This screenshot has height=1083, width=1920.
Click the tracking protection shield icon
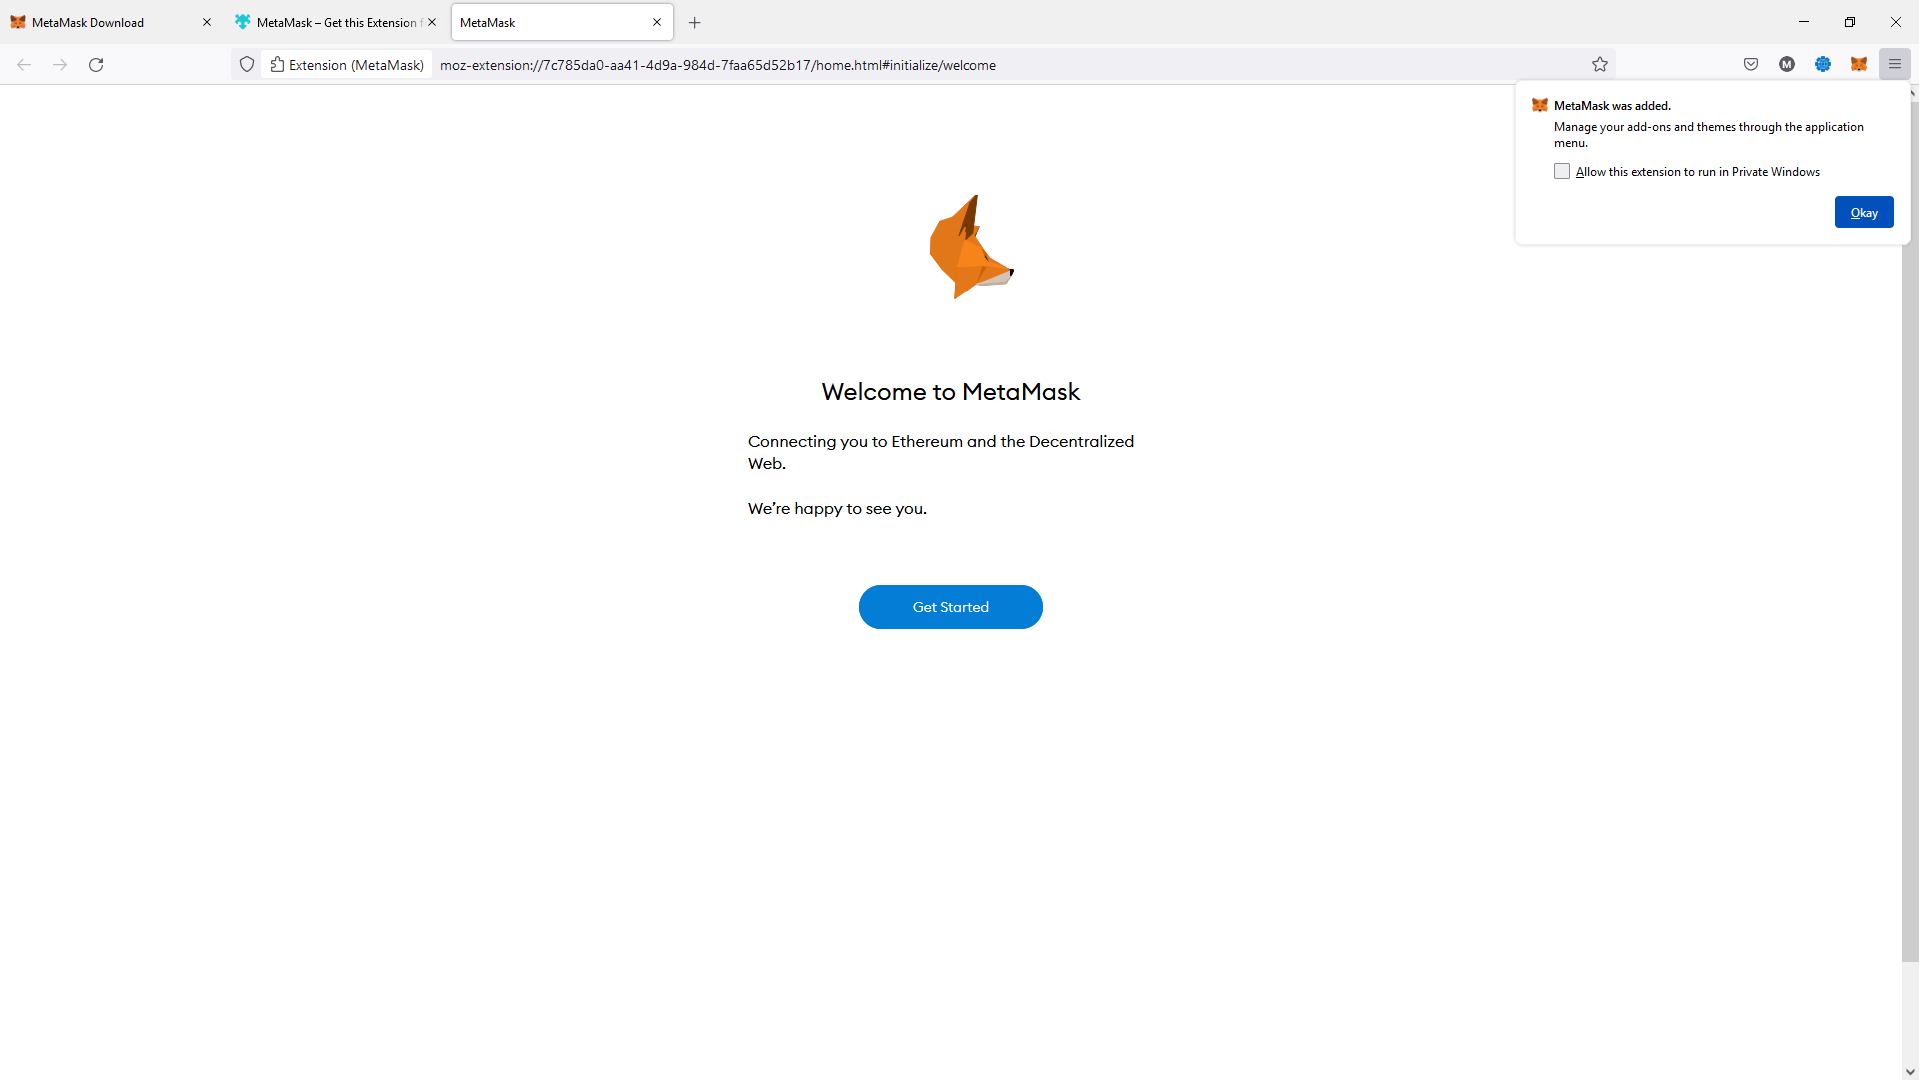click(x=247, y=65)
